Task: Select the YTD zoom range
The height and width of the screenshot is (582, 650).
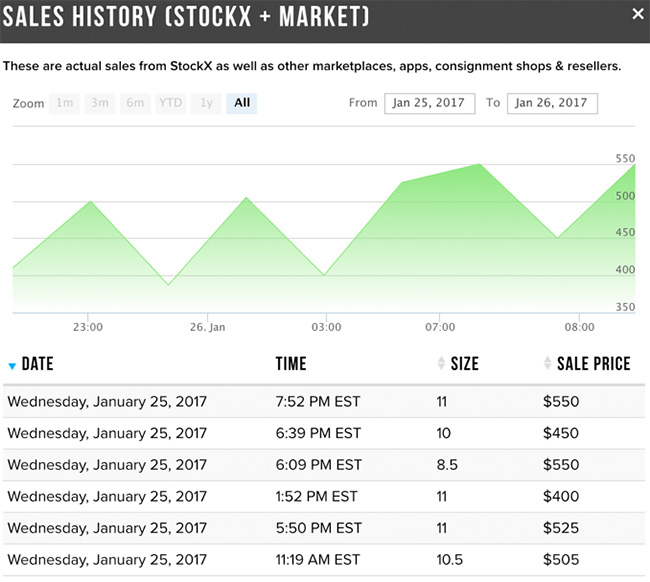Action: 170,103
